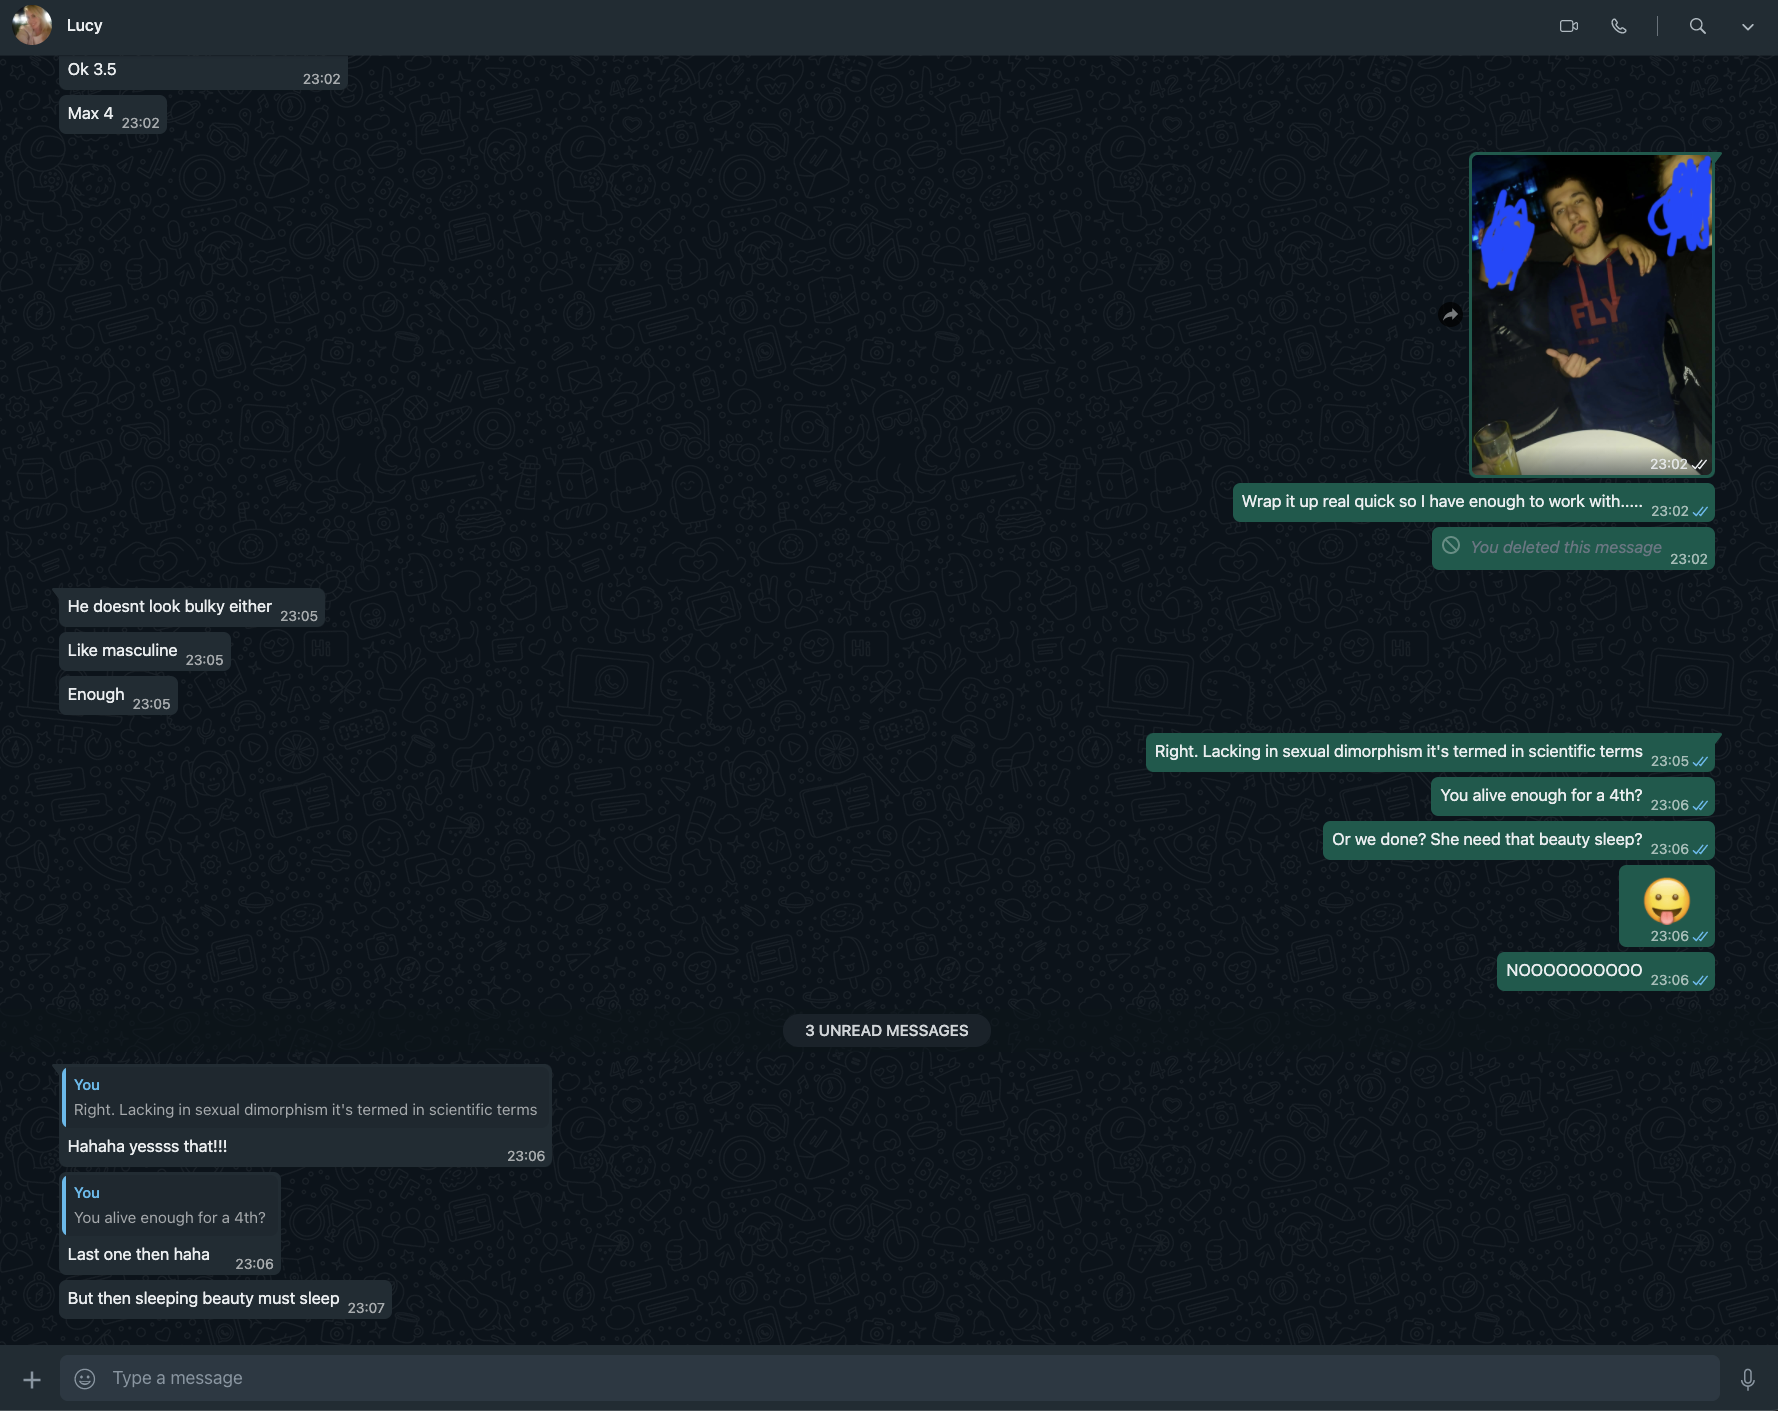Click the read-receipt ticks on "NOOOOOOOOOO"

pos(1700,981)
